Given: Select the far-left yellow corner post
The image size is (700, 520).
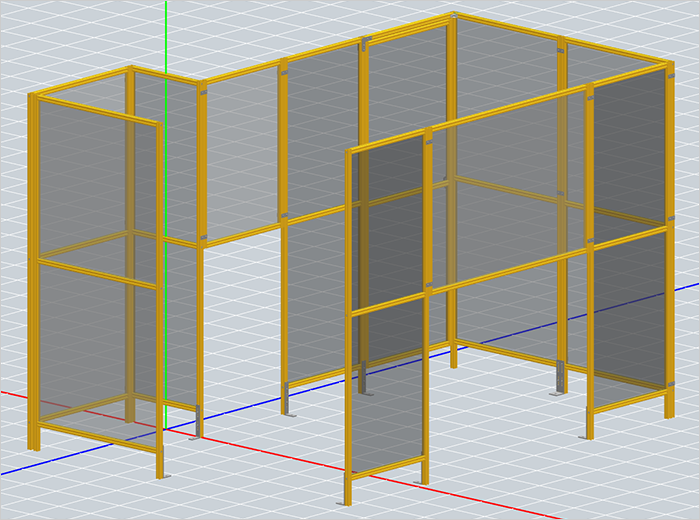Looking at the screenshot, I should pos(35,270).
